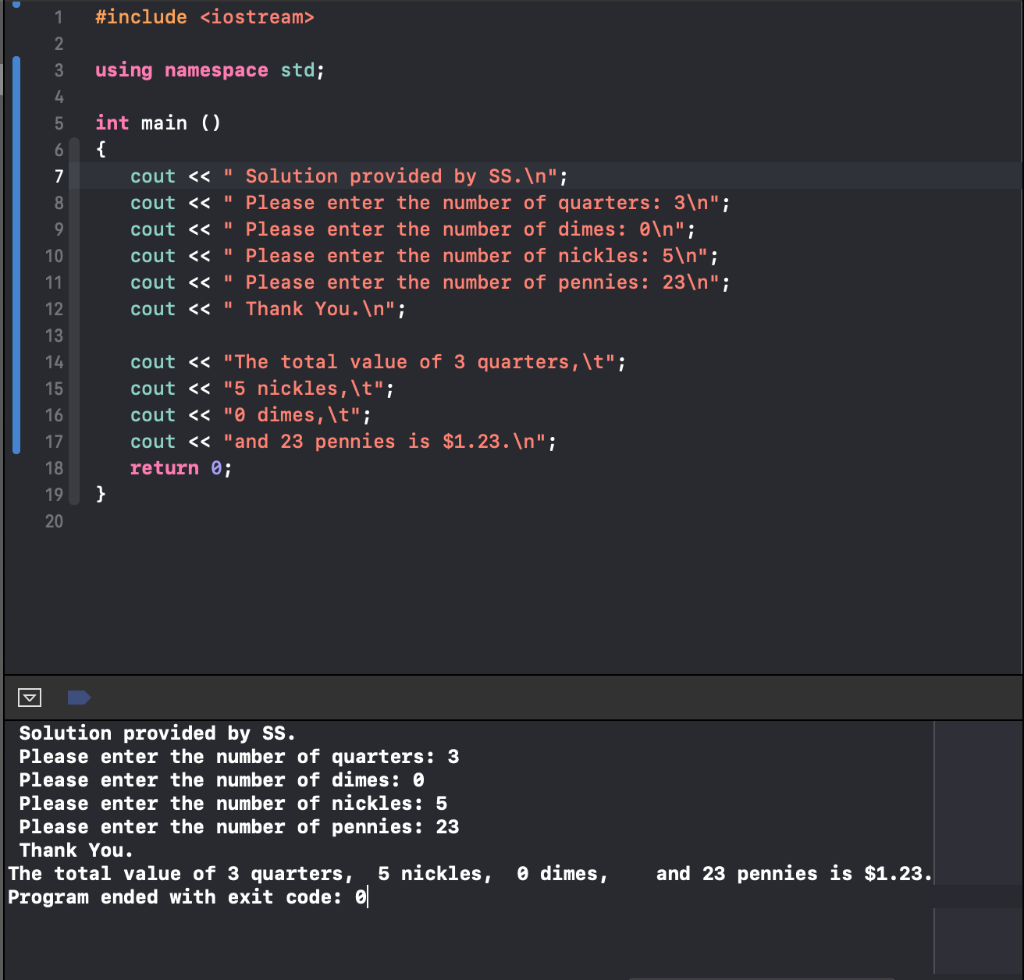
Task: Click the code line 'number of nickles: 5\n'
Action: tap(424, 256)
